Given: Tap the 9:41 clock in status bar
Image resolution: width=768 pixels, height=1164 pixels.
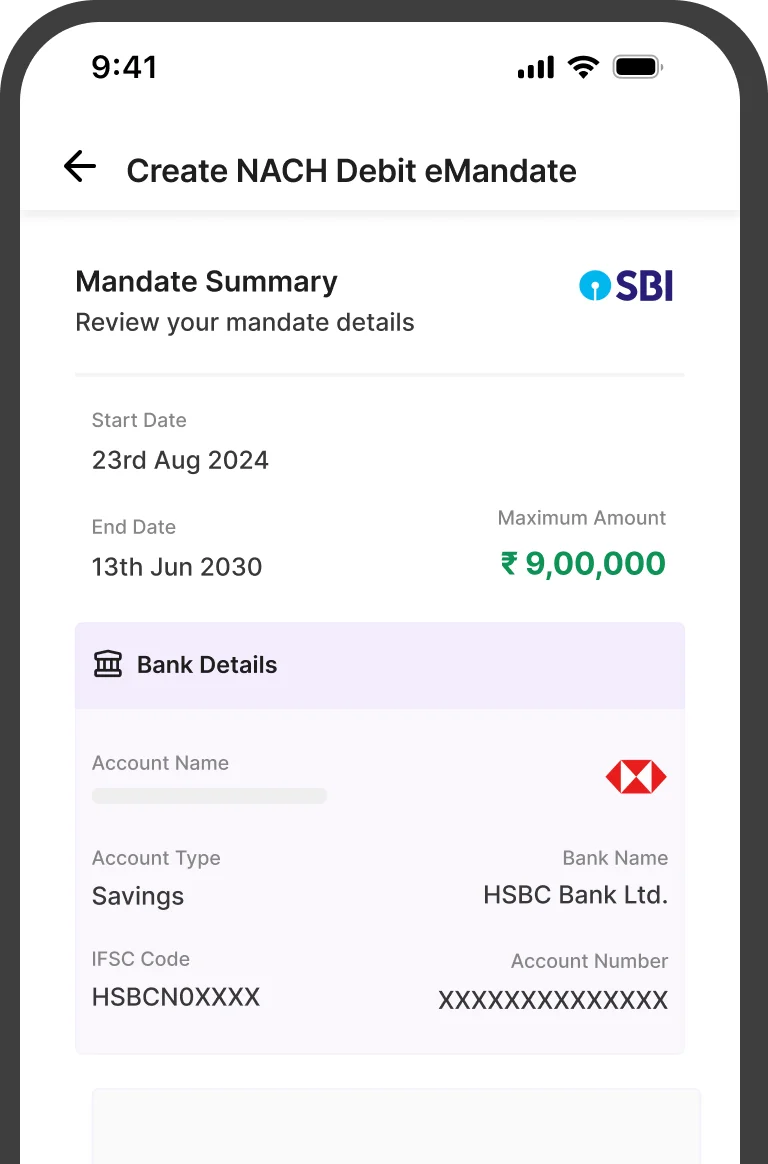Looking at the screenshot, I should (x=124, y=67).
